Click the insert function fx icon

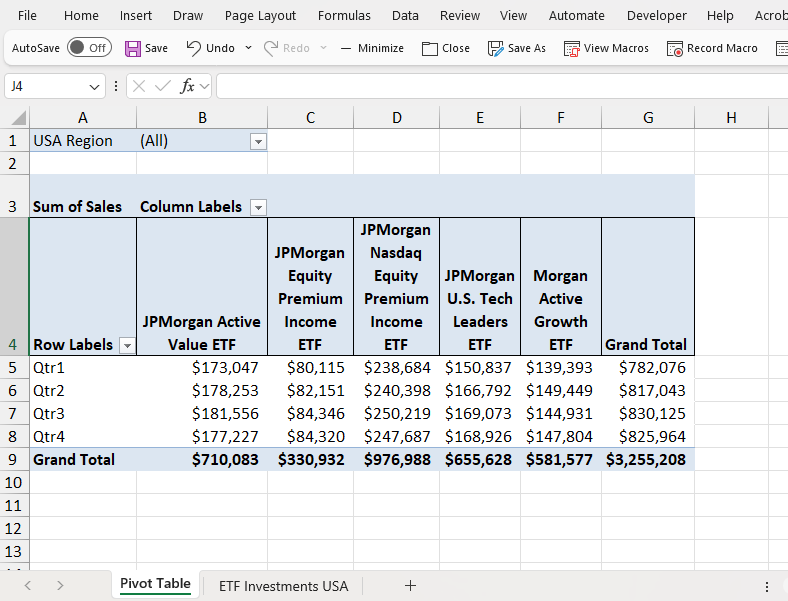point(187,87)
